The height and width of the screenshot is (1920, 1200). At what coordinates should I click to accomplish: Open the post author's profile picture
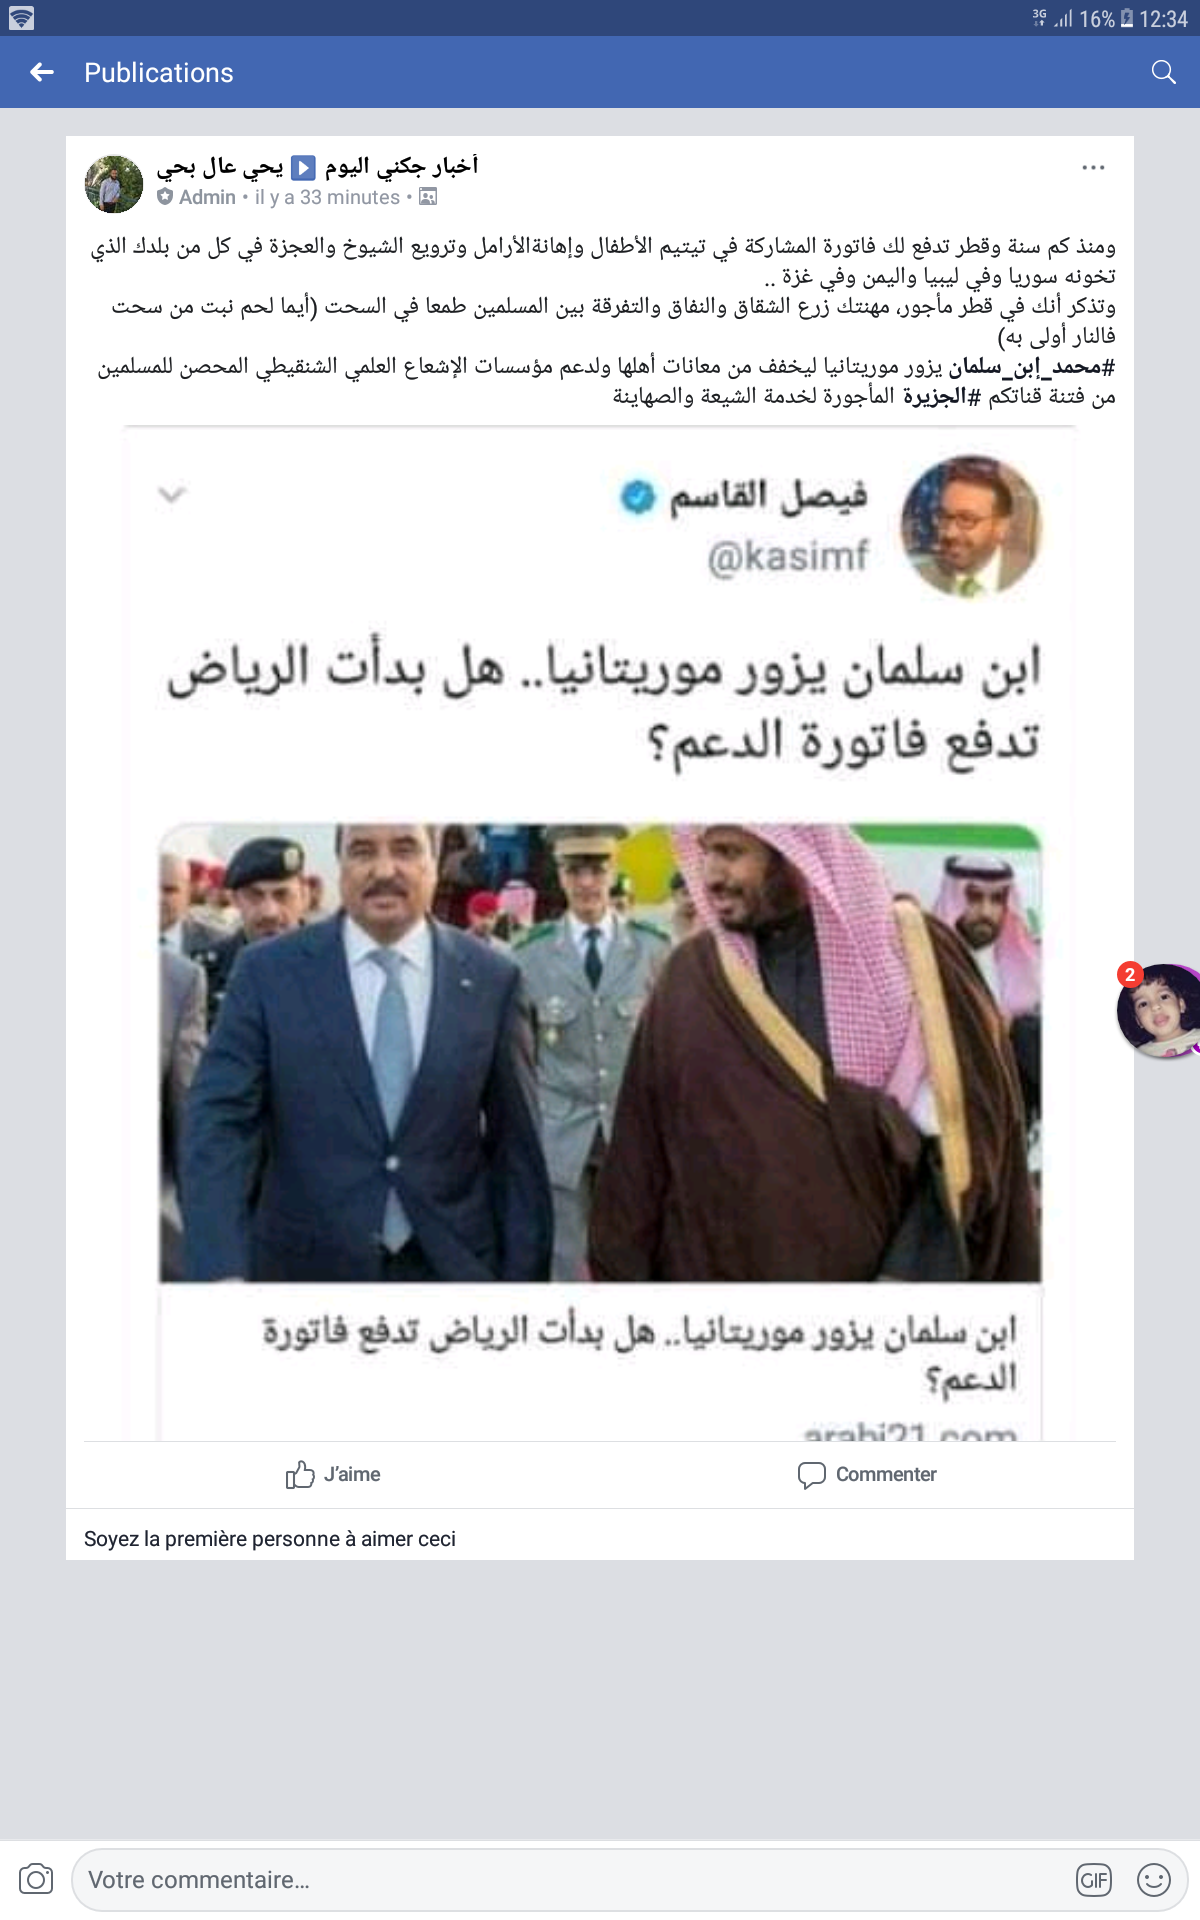point(114,184)
